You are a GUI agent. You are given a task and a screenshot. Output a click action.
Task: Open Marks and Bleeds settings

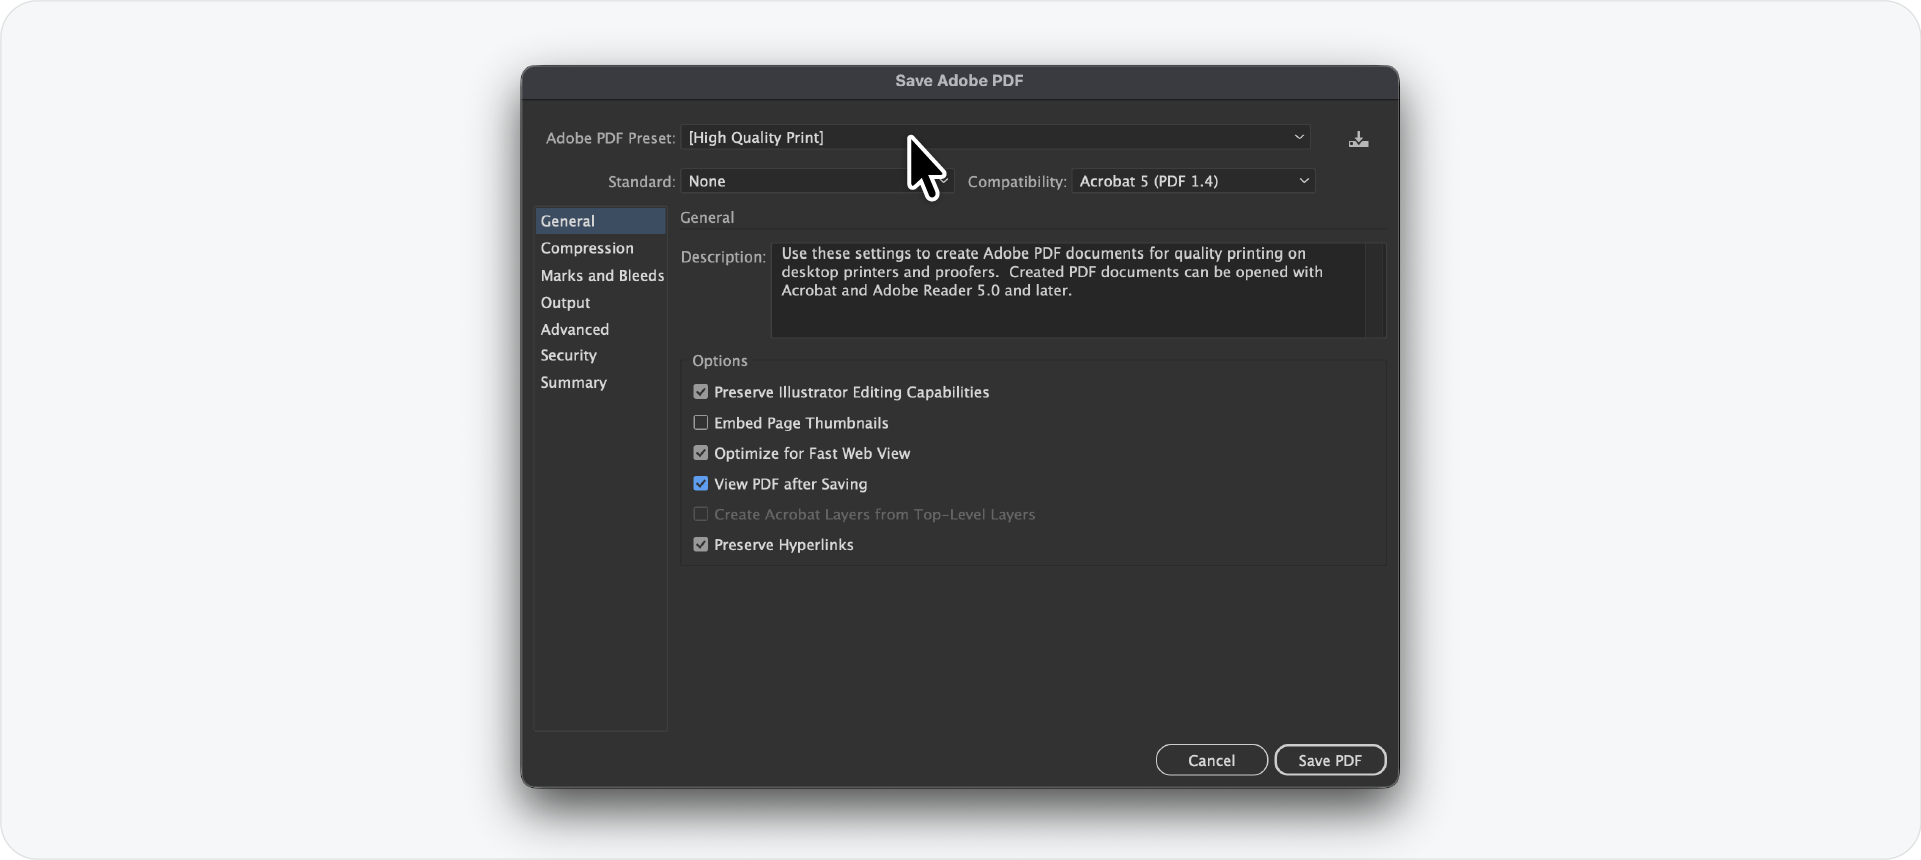coord(600,276)
